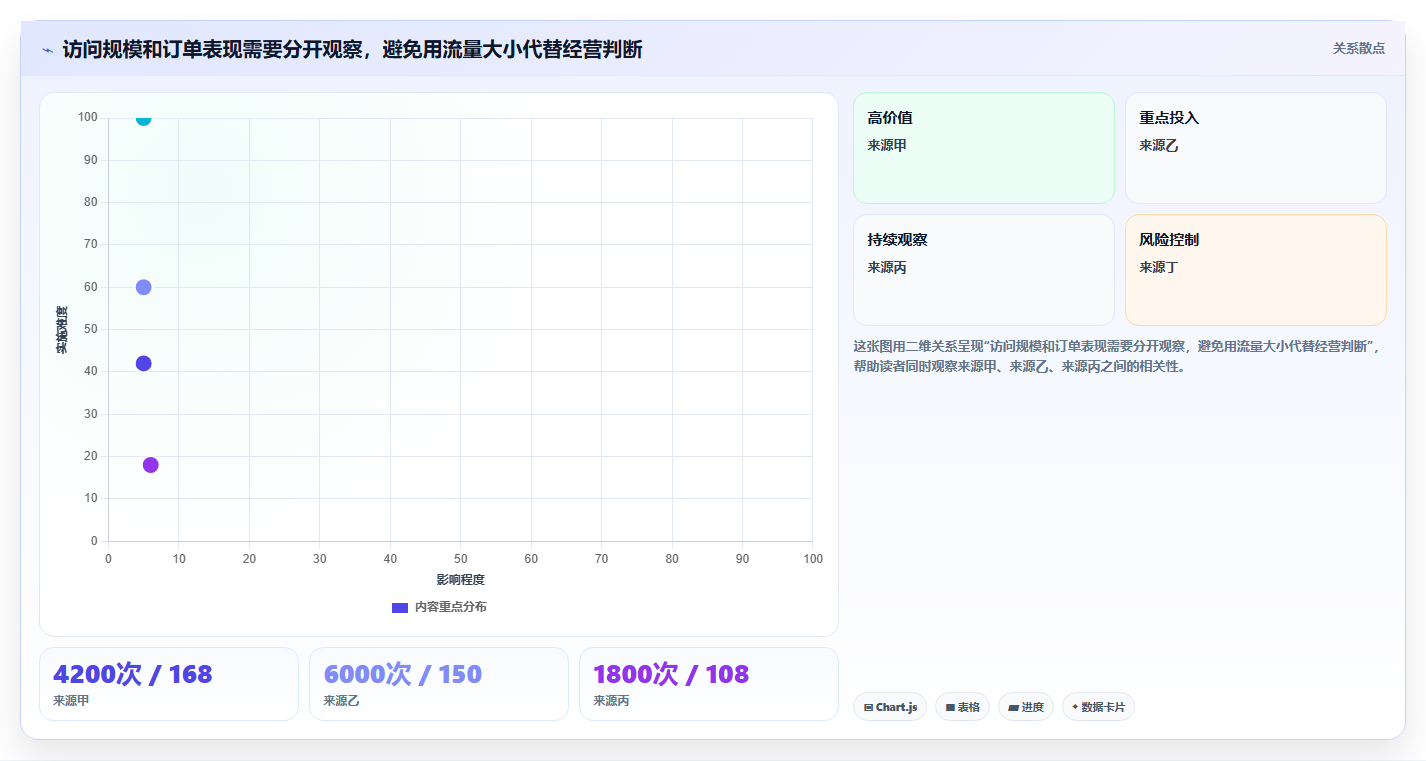Click the 数据卡片 tag
The image size is (1426, 761).
click(x=1098, y=707)
